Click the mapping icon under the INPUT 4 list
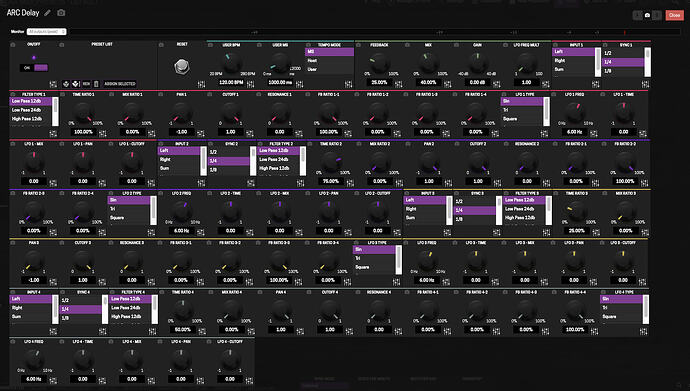 [53, 331]
